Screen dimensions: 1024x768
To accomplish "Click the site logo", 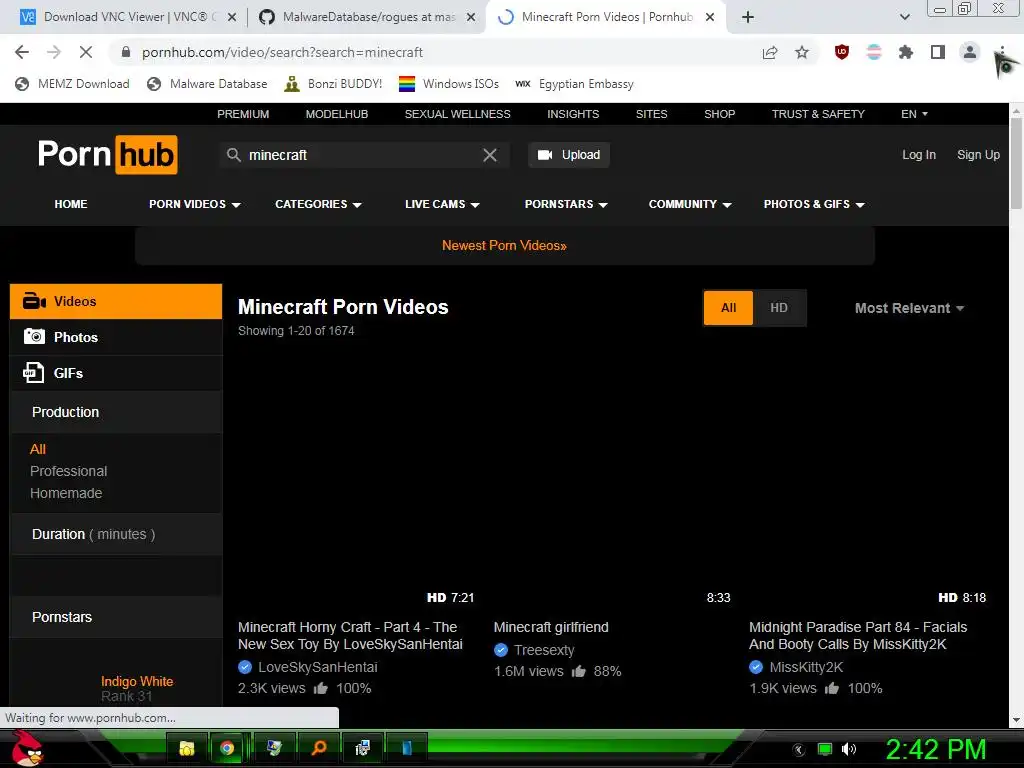I will [x=108, y=155].
